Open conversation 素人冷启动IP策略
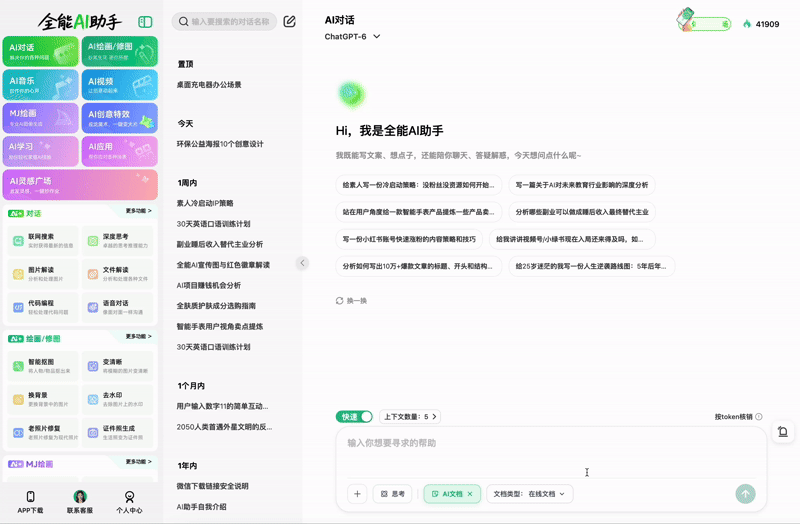This screenshot has height=524, width=800. point(205,203)
